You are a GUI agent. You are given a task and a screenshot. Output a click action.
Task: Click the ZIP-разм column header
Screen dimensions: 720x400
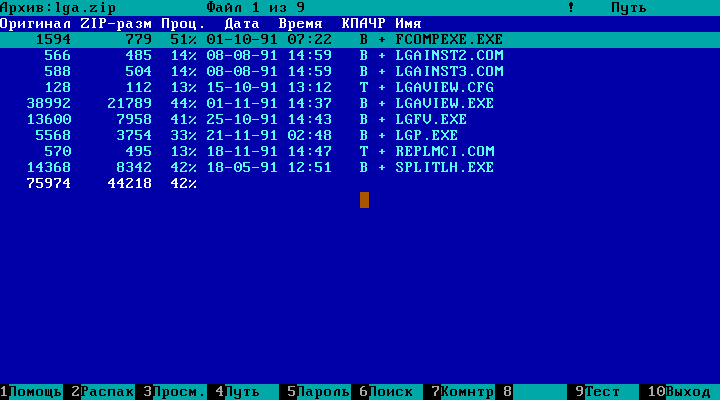coord(117,24)
